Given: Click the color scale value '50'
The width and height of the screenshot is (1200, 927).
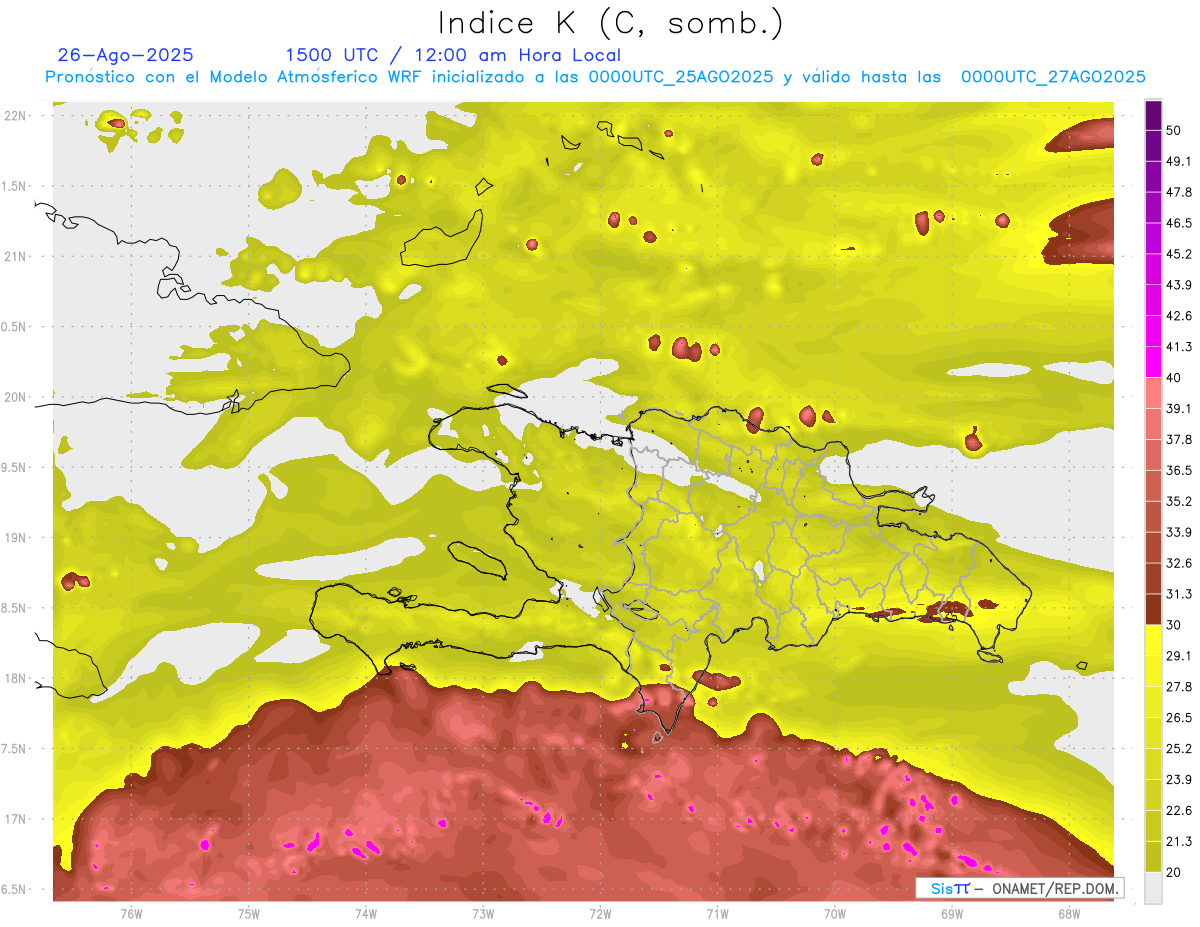Looking at the screenshot, I should (1175, 130).
